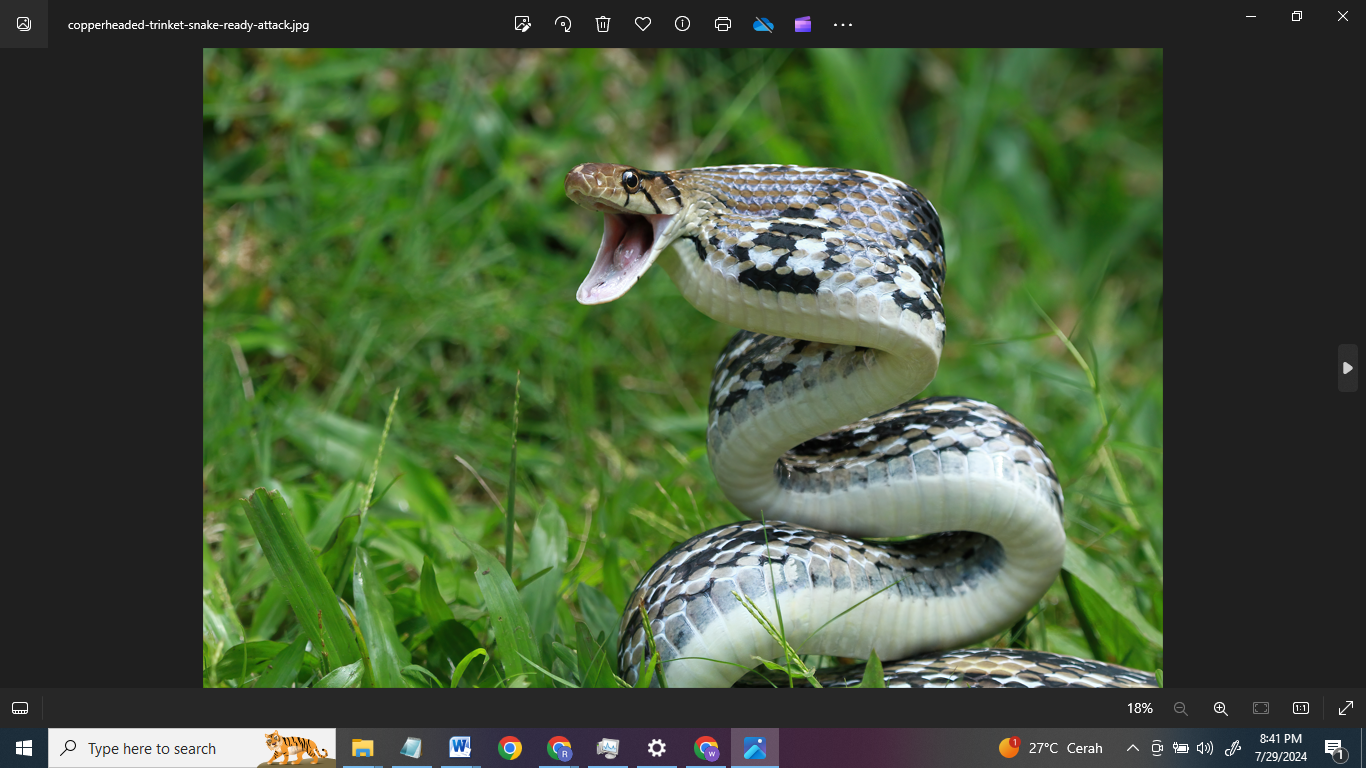Click the OneDrive cloud icon
Image resolution: width=1366 pixels, height=768 pixels.
[763, 24]
